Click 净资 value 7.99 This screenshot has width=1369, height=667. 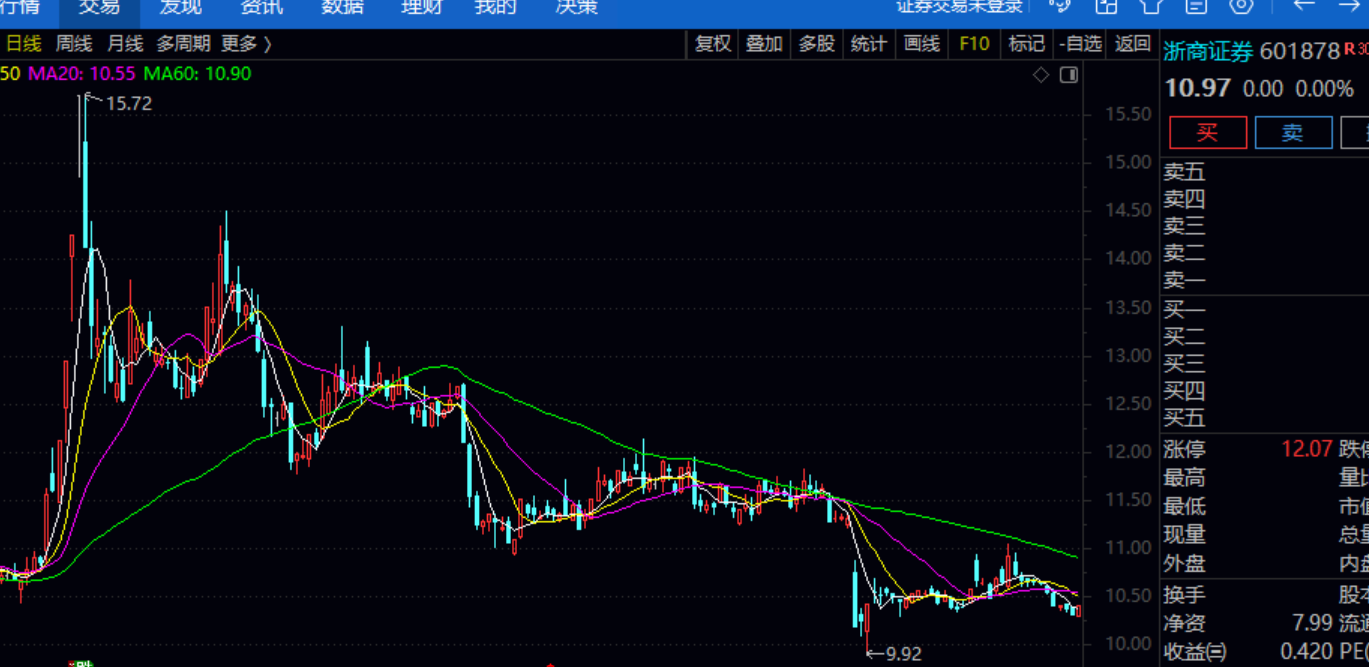click(x=1311, y=623)
